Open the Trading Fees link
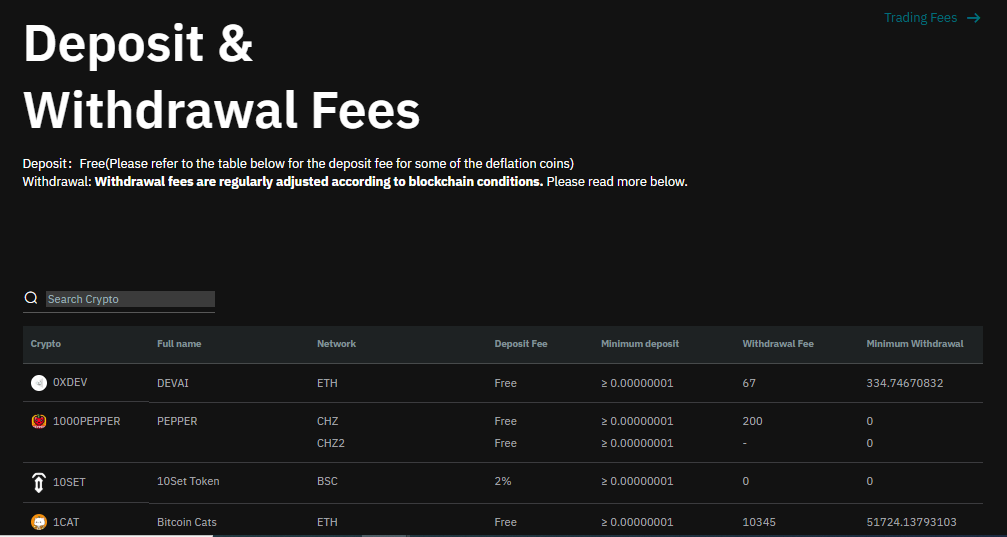 click(920, 18)
